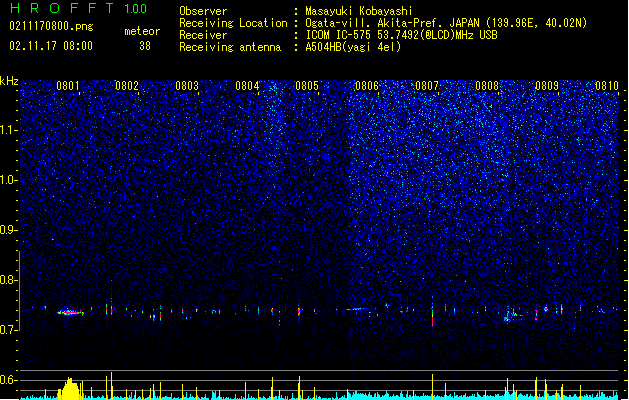This screenshot has width=629, height=400.
Task: Select the file name 0211170800.png
Action: click(51, 27)
